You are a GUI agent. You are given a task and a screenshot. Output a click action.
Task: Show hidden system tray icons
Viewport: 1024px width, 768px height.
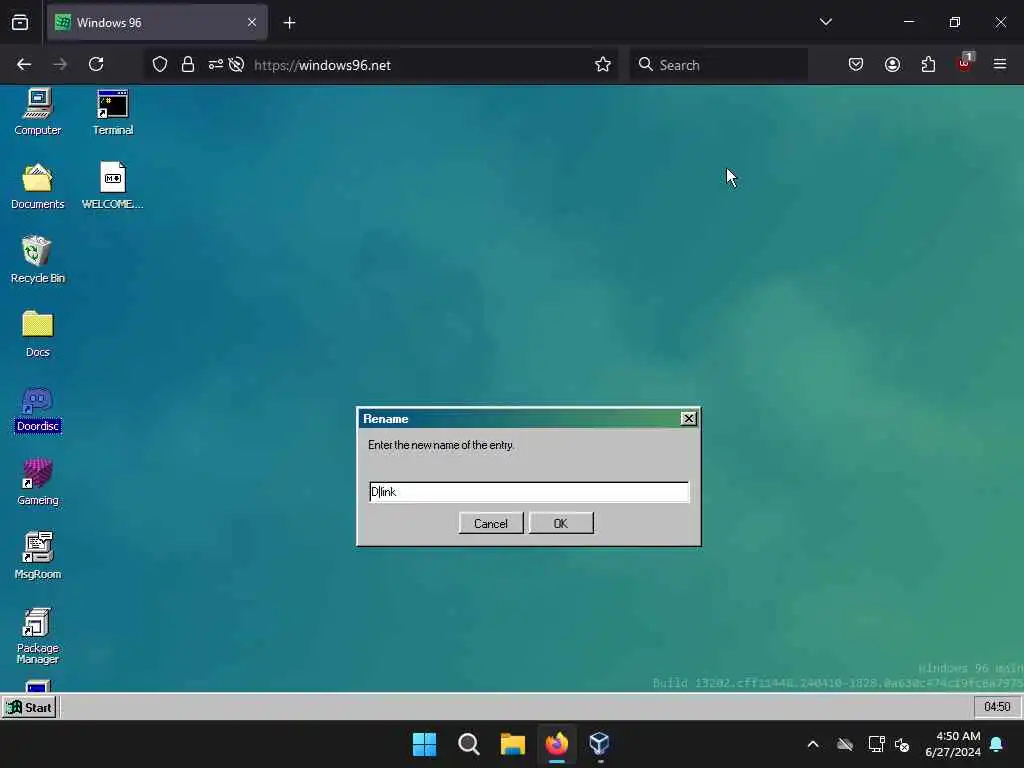click(813, 744)
